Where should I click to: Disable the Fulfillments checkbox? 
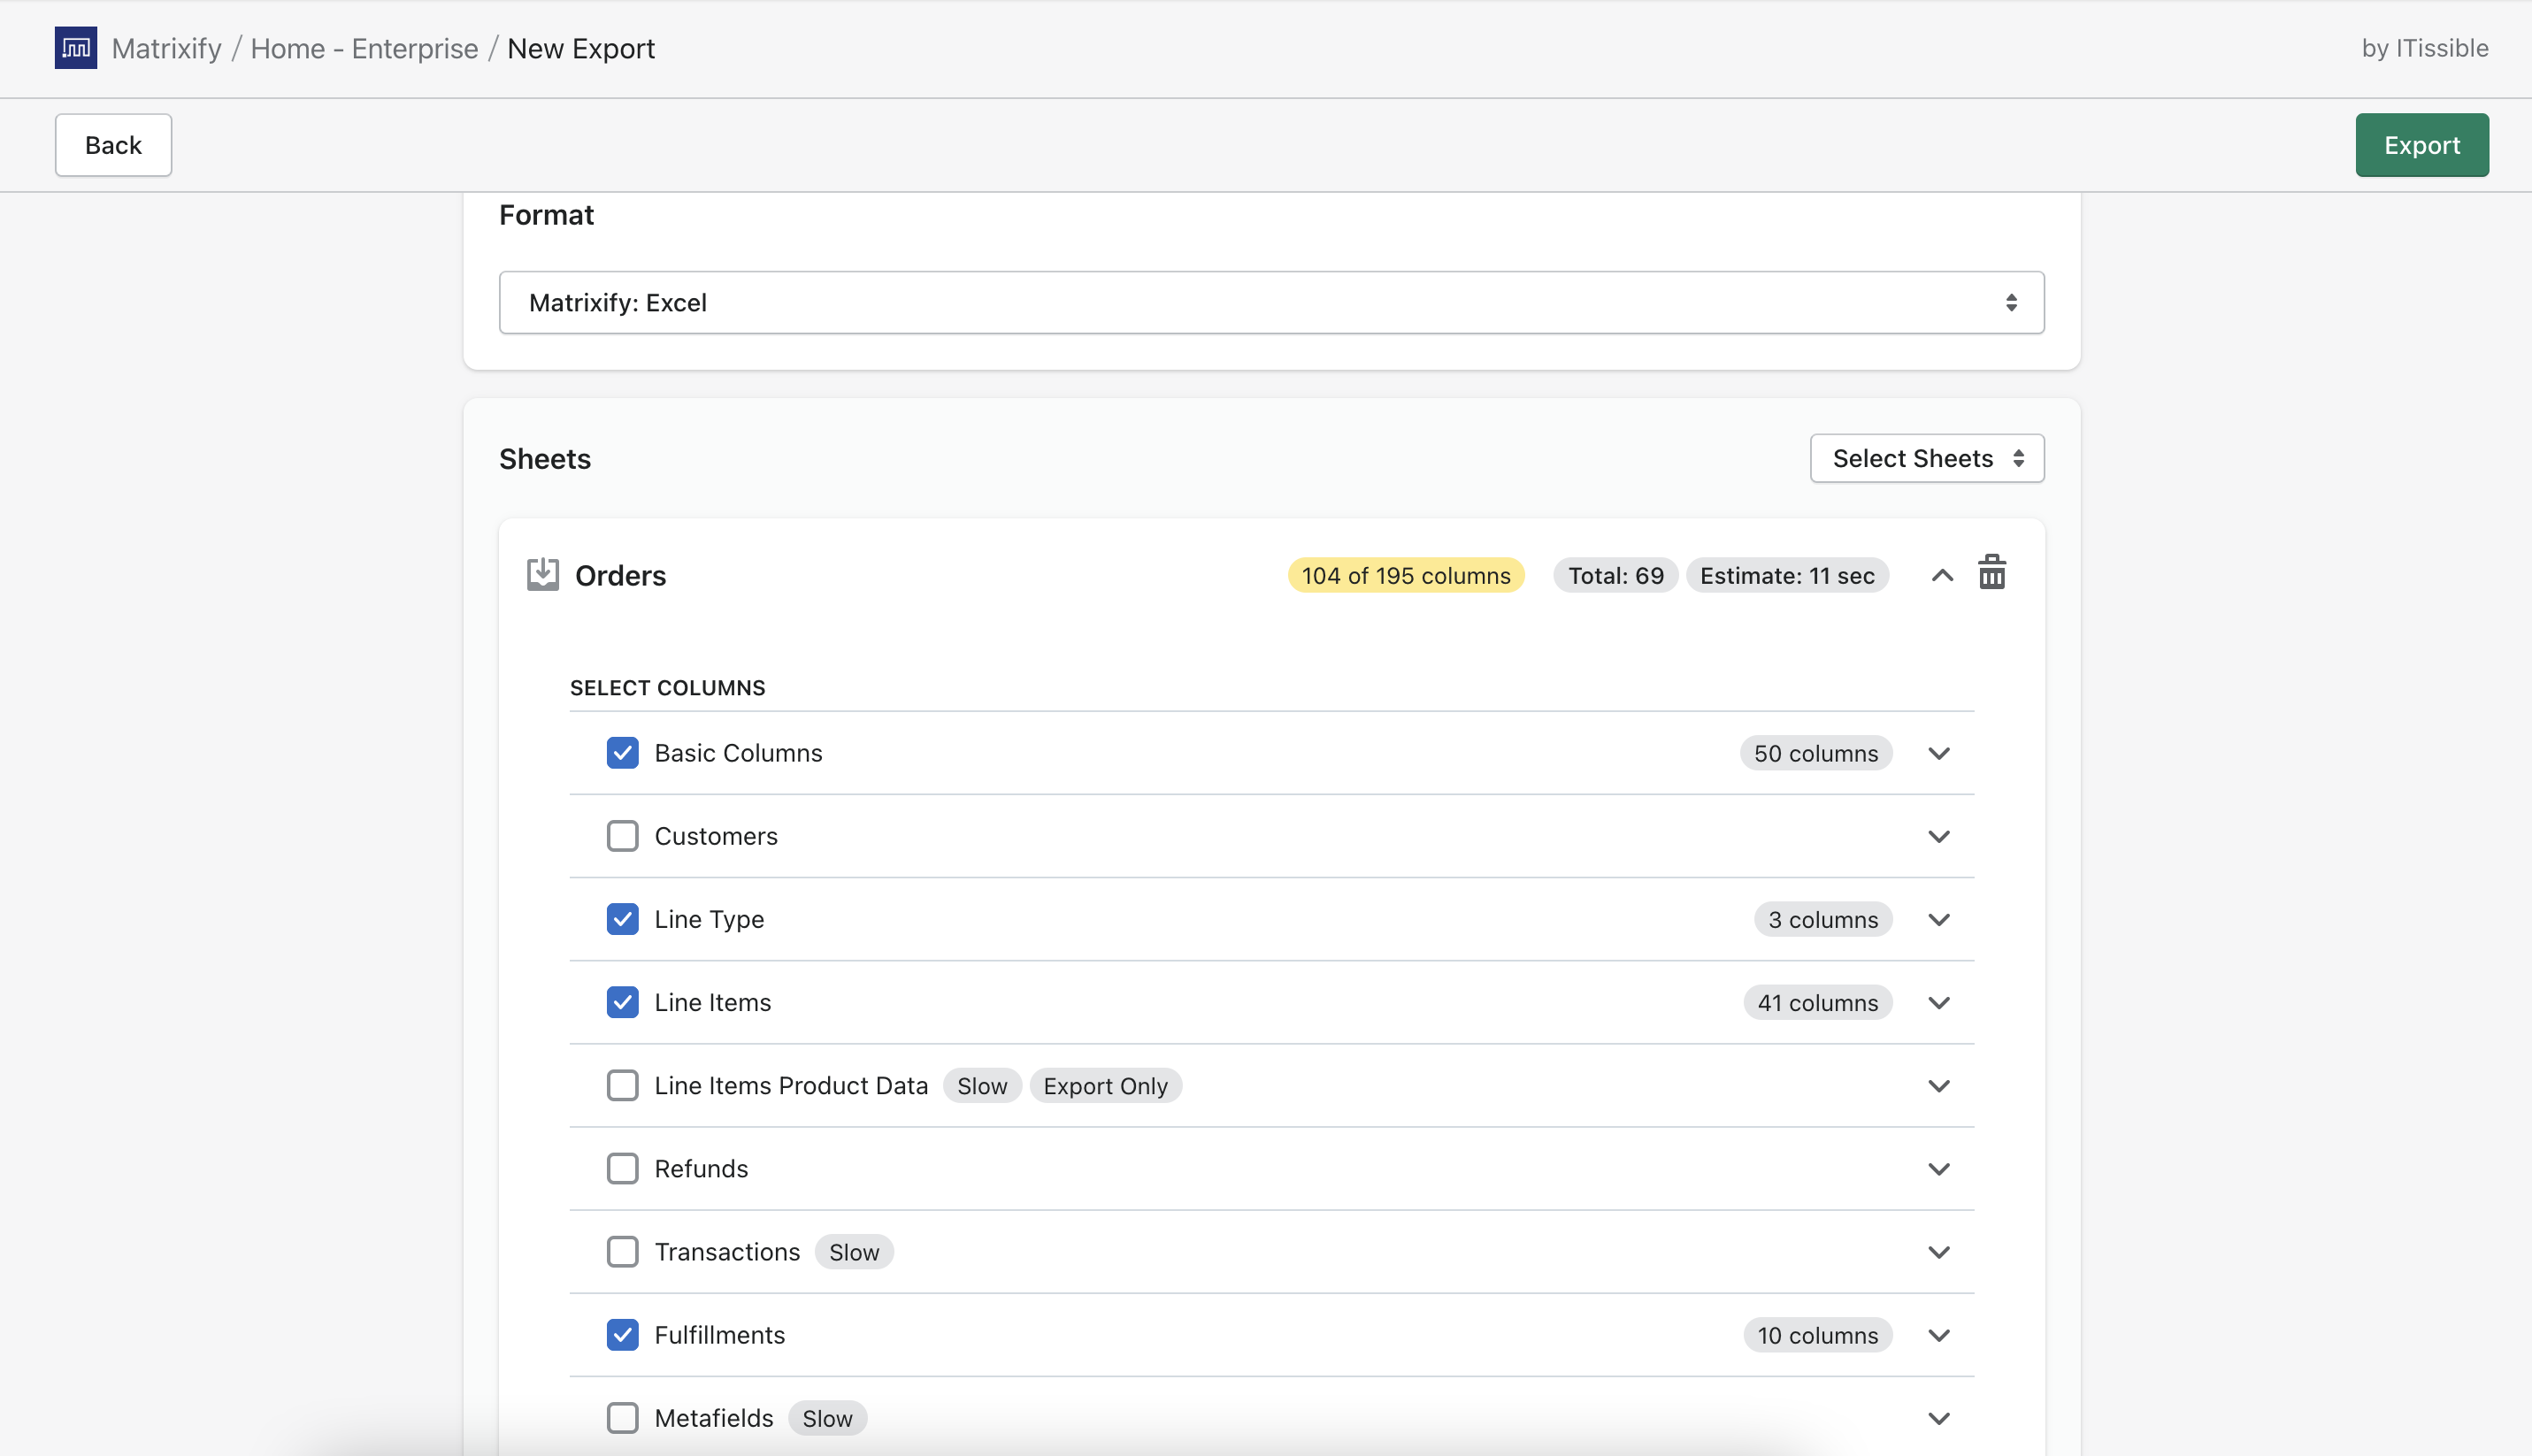click(622, 1335)
